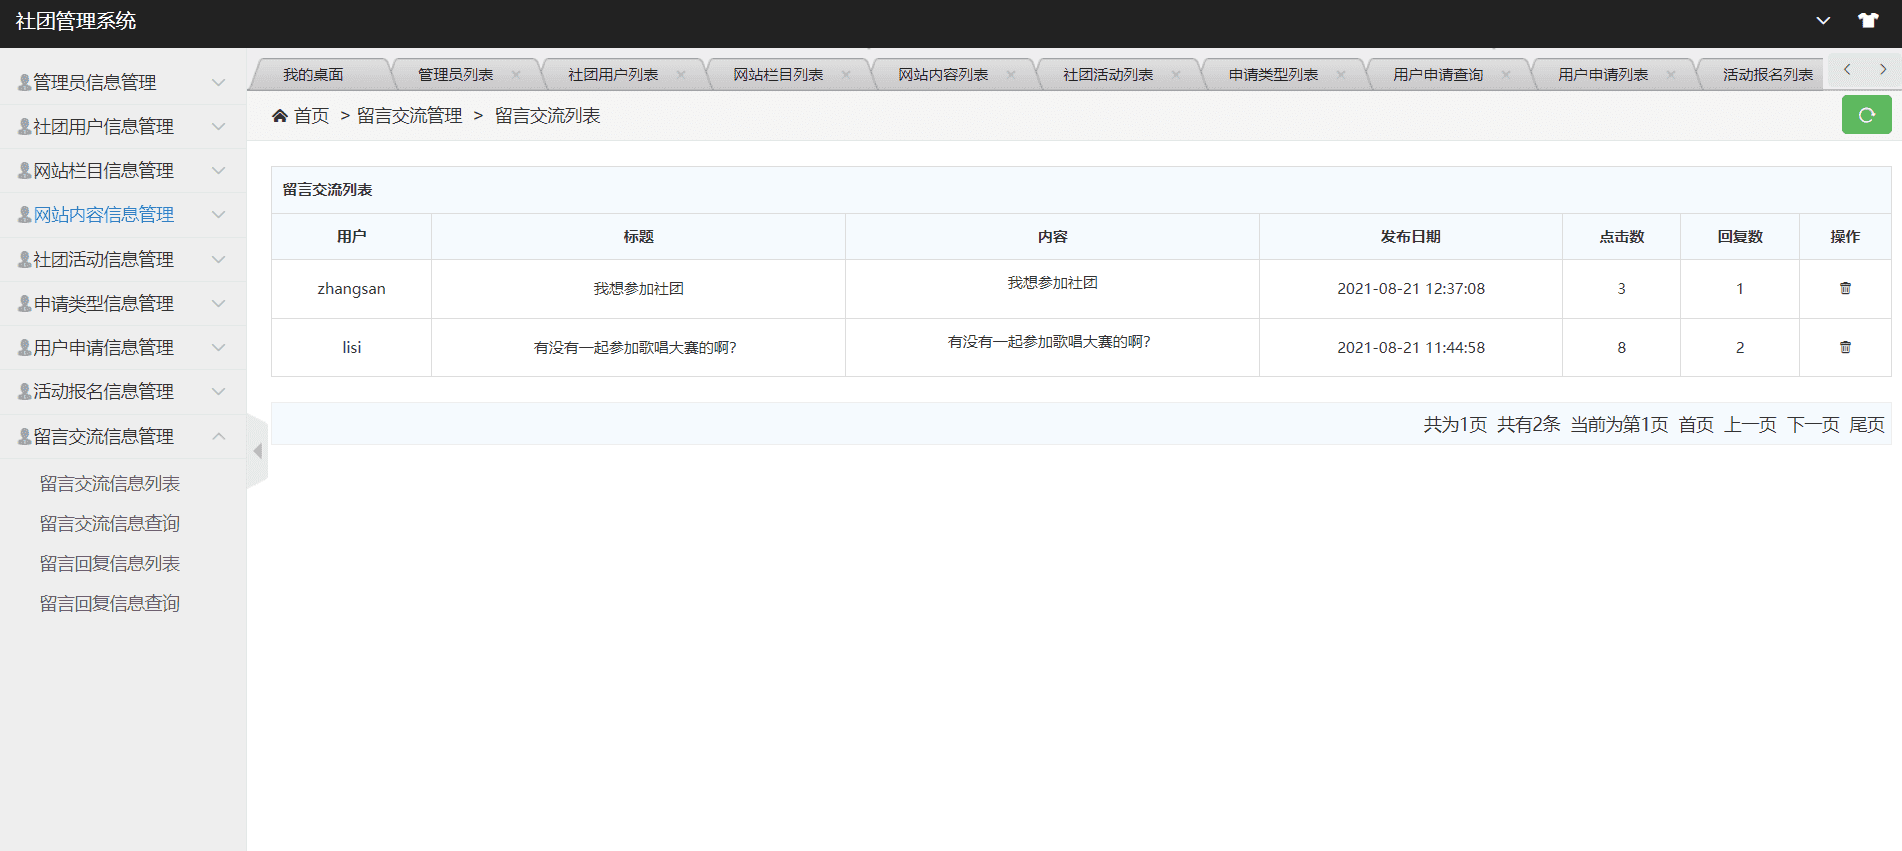Click the 发布日期 column header
Screen dimensions: 1902x851
(x=1411, y=237)
